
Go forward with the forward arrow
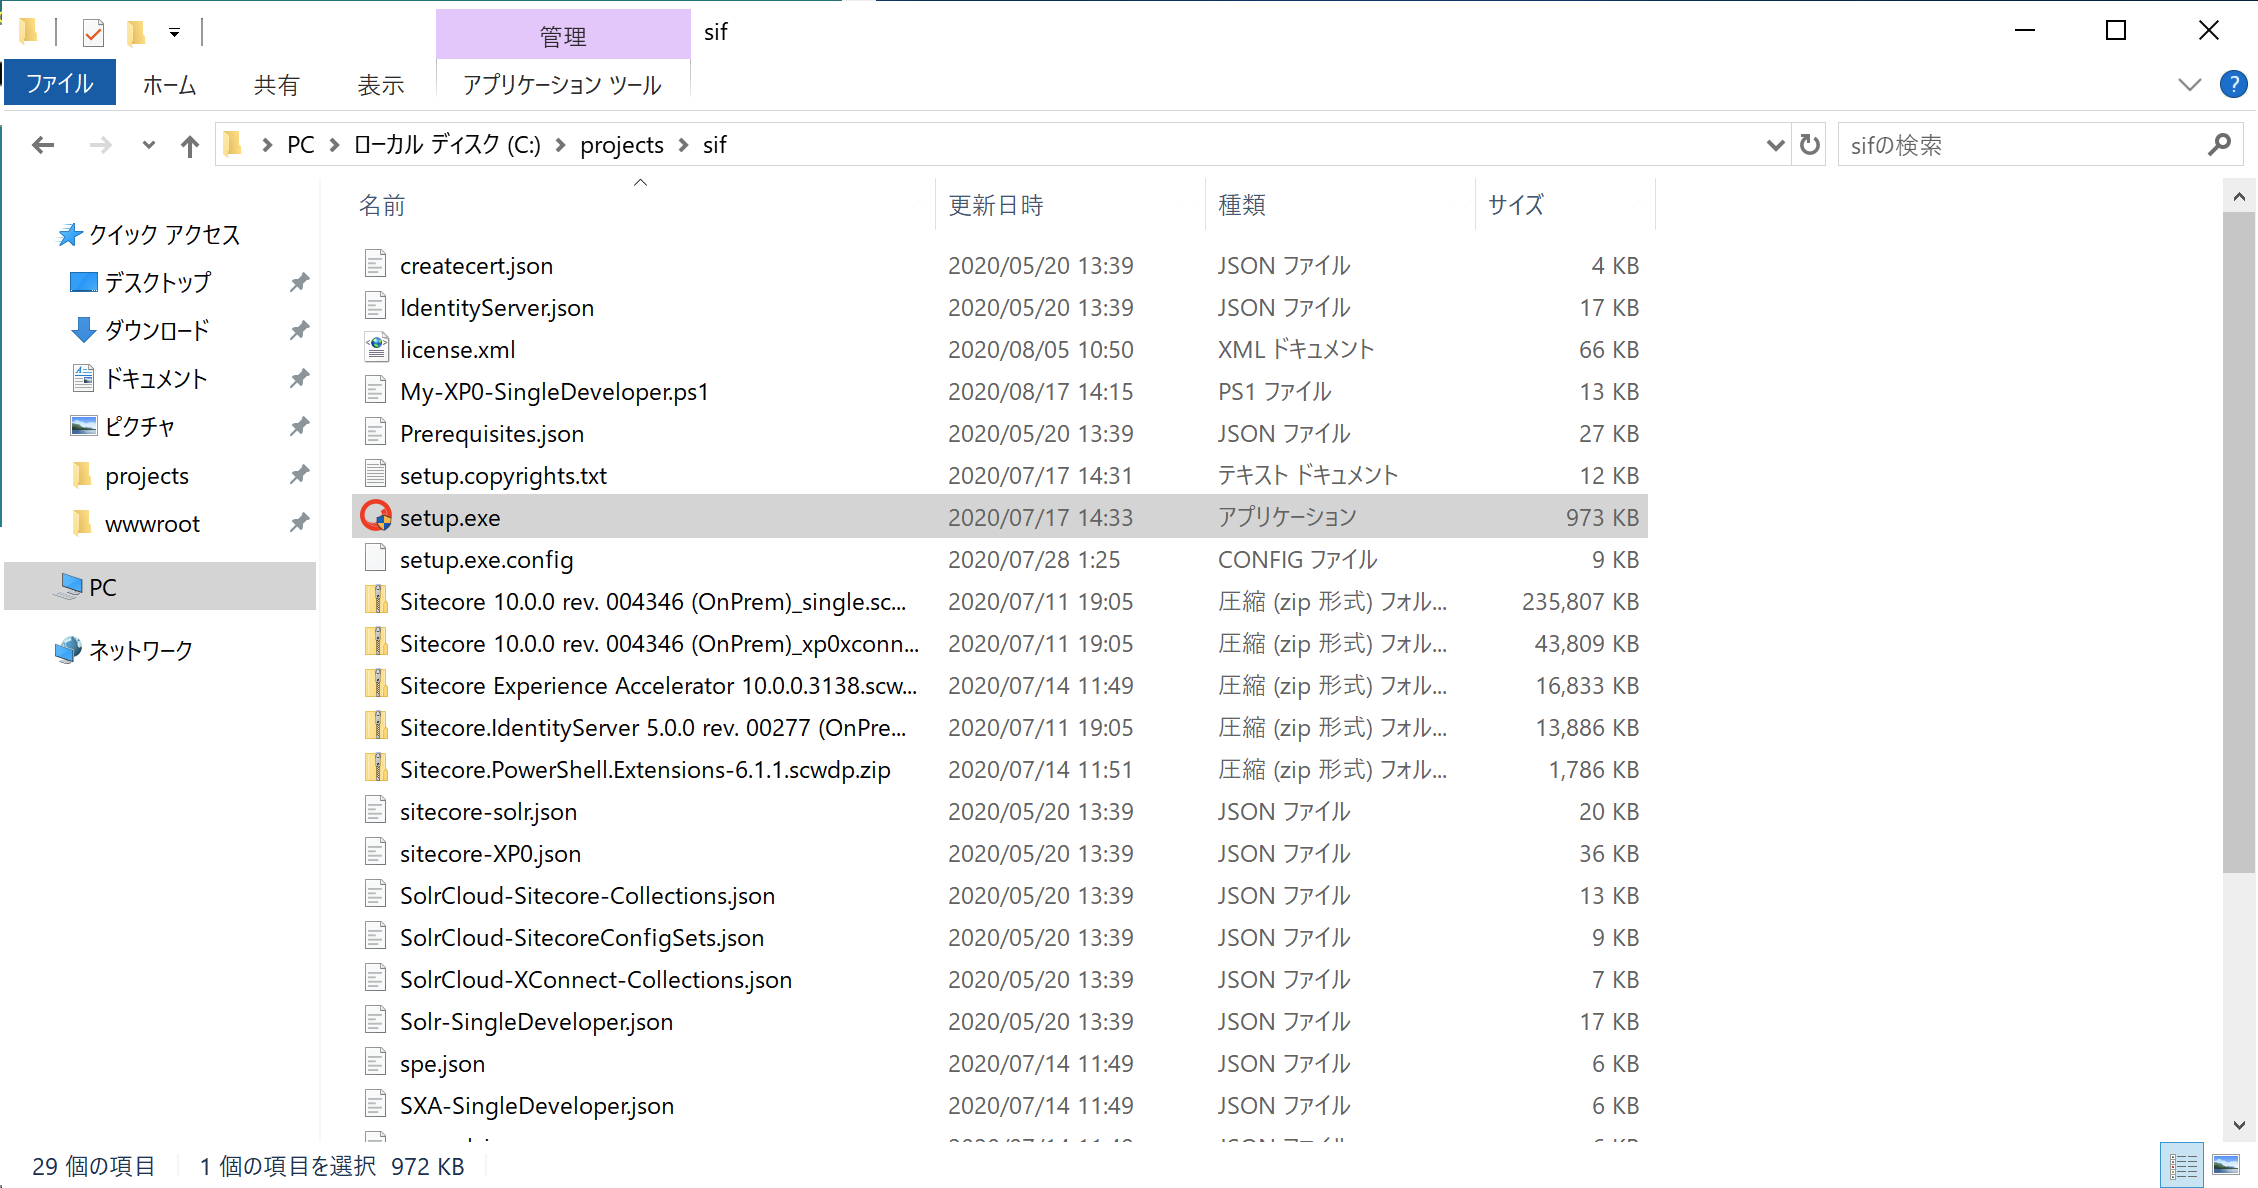100,145
